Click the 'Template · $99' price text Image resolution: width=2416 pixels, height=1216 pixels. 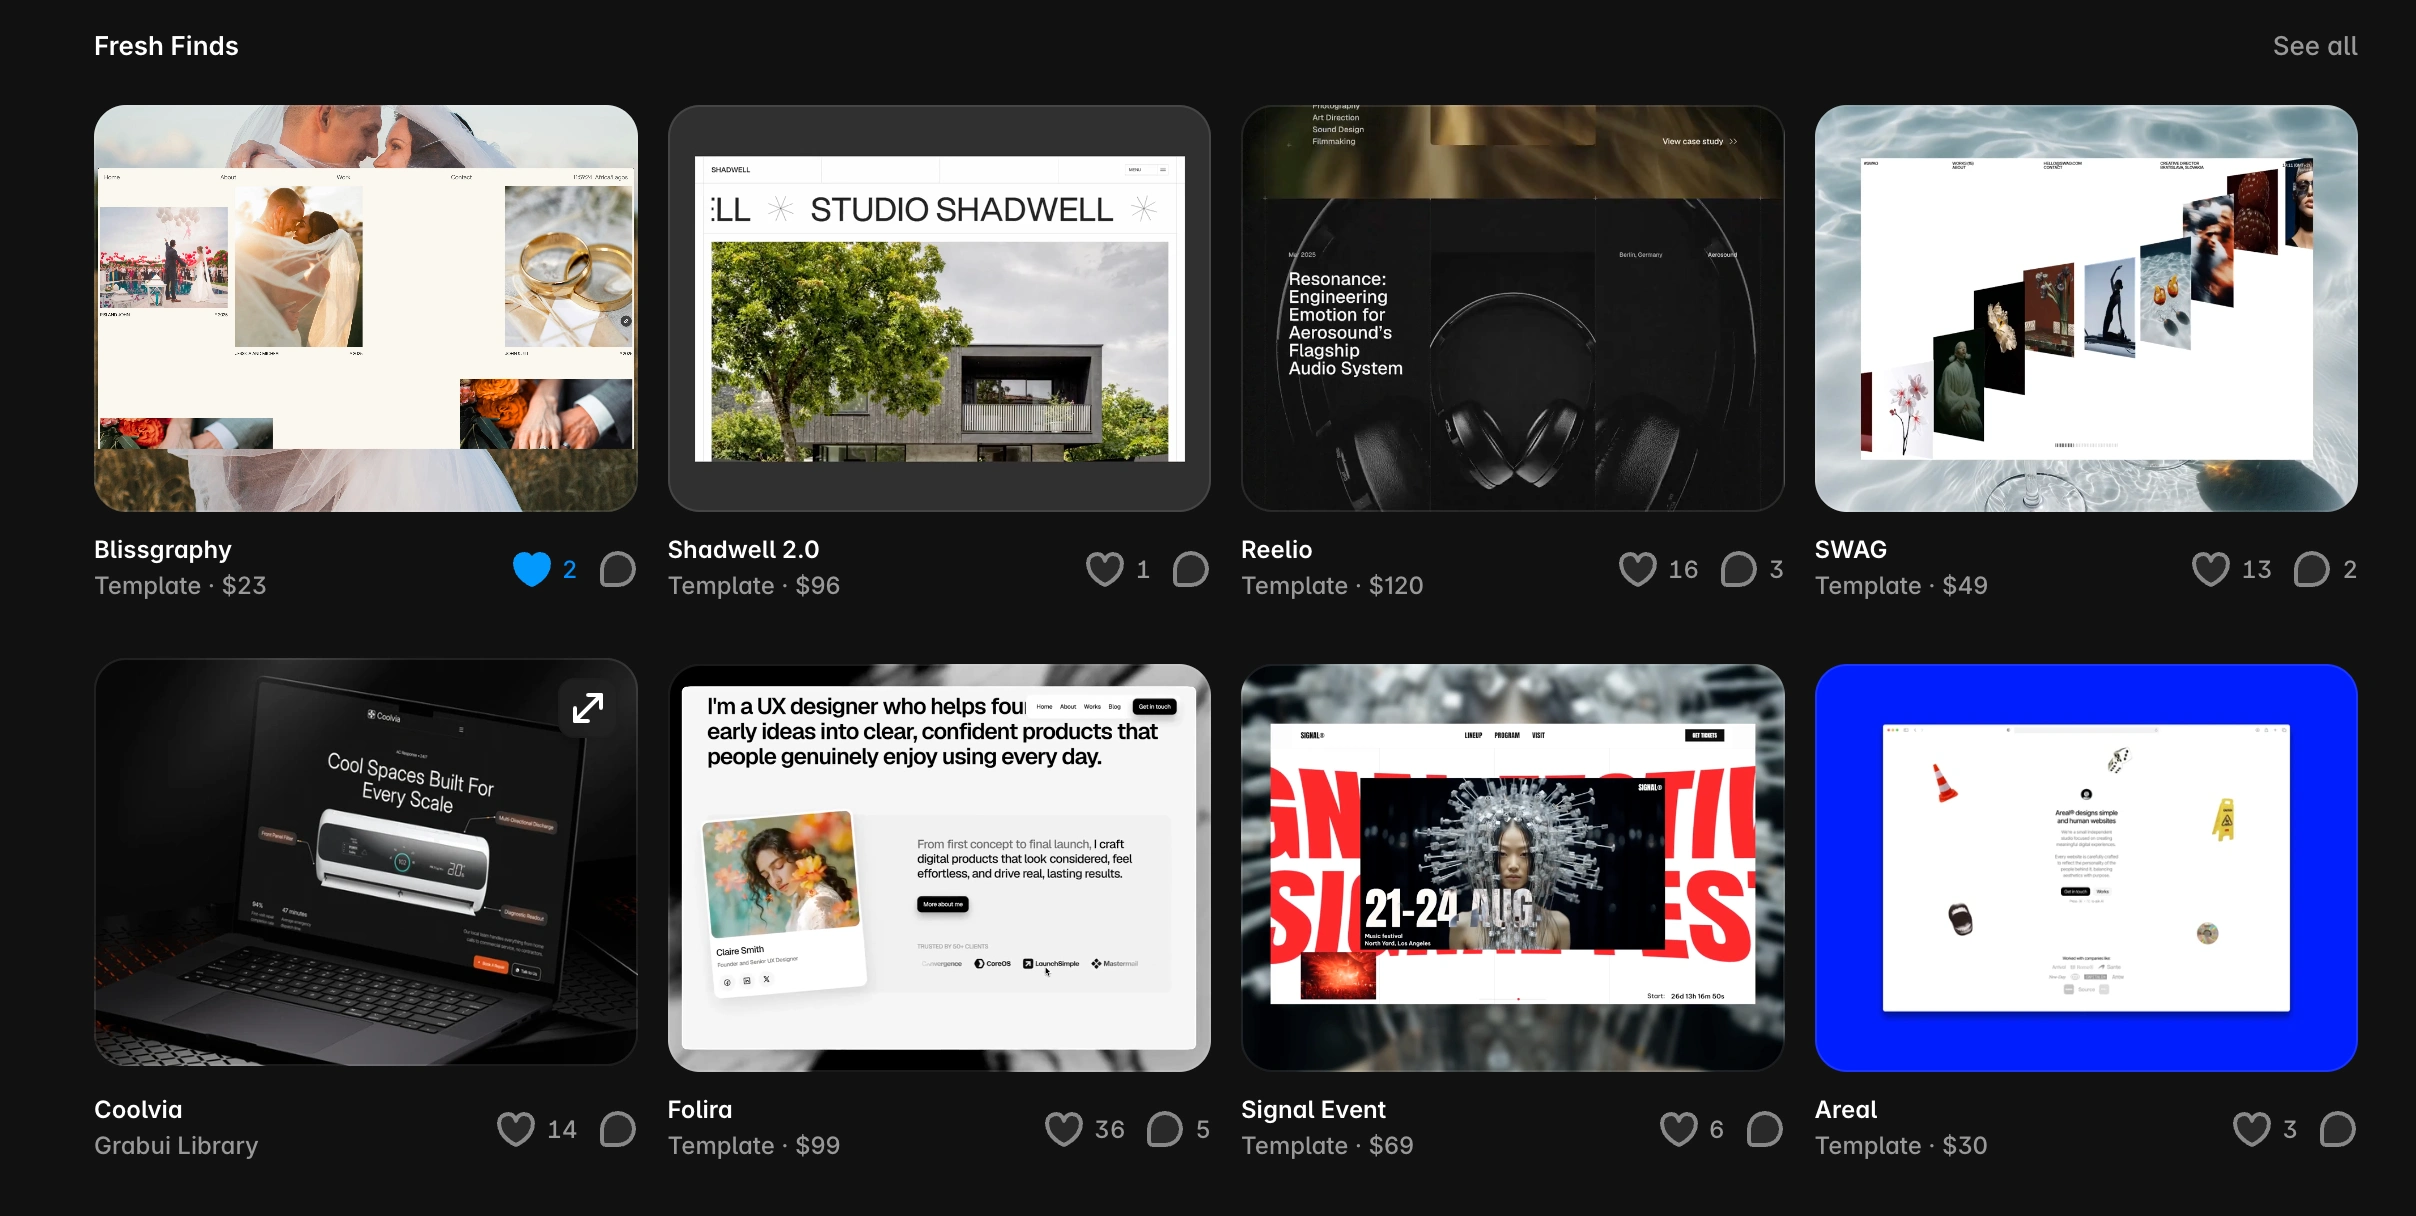click(754, 1146)
